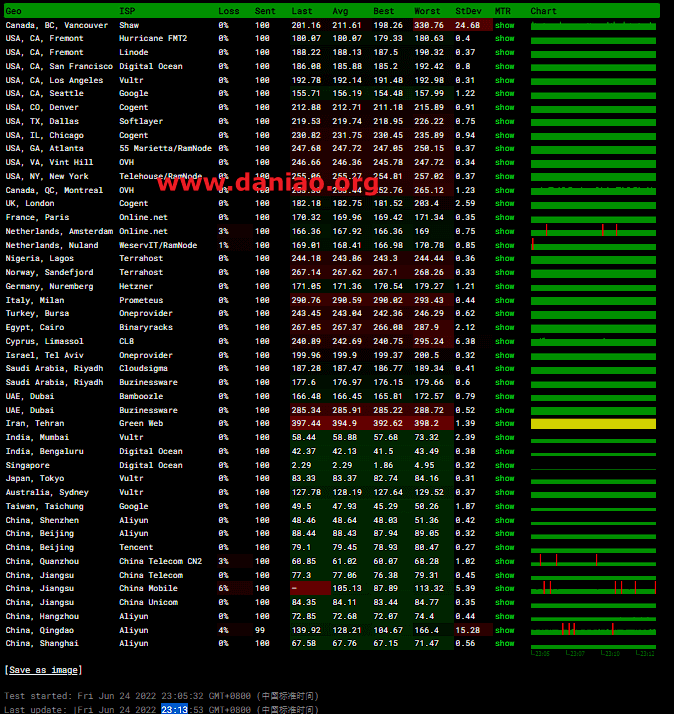
Task: Show MTR for San Francisco Digital Ocean
Action: [x=505, y=66]
